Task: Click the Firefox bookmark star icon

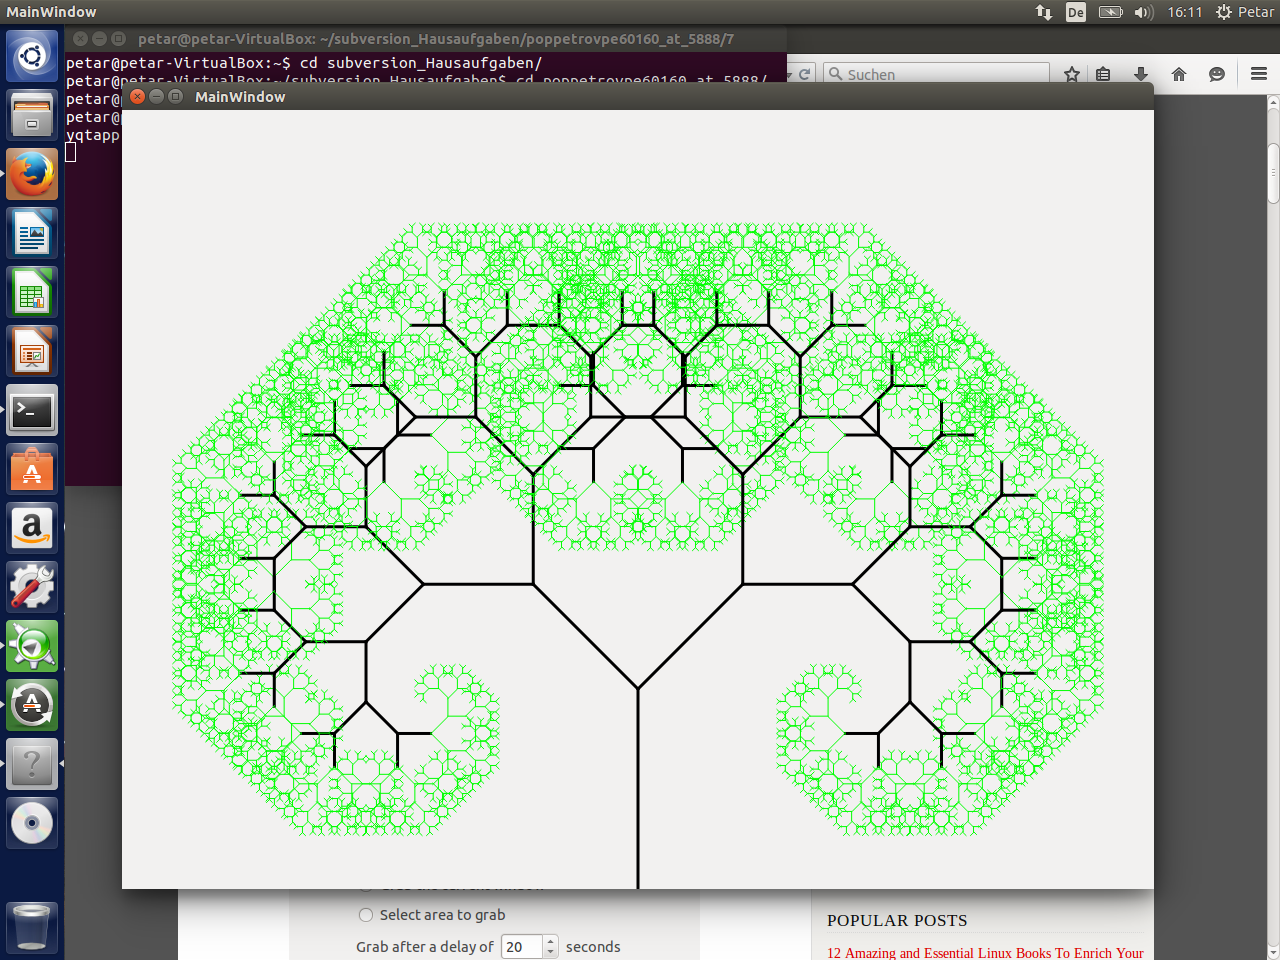Action: (x=1072, y=74)
